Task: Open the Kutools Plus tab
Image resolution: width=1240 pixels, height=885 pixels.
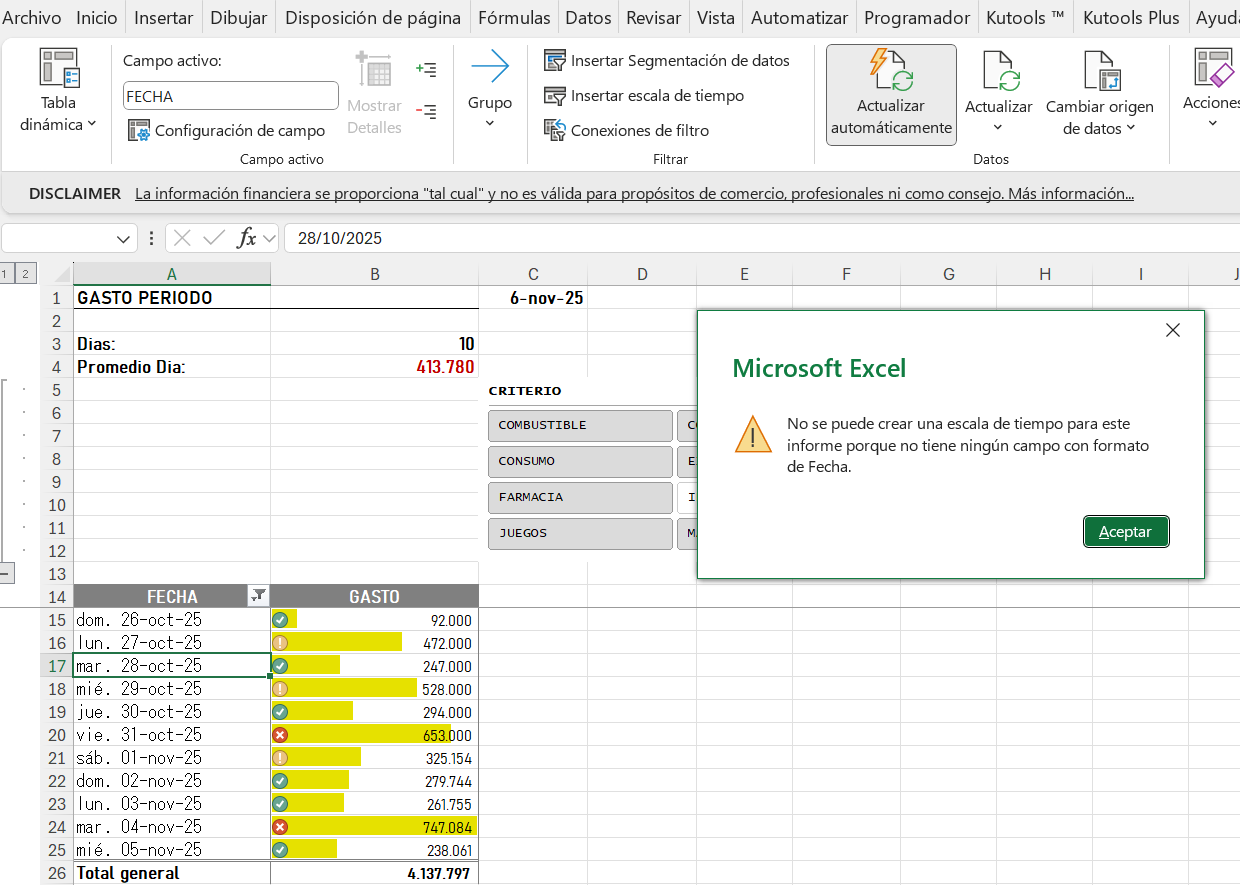Action: [x=1131, y=18]
